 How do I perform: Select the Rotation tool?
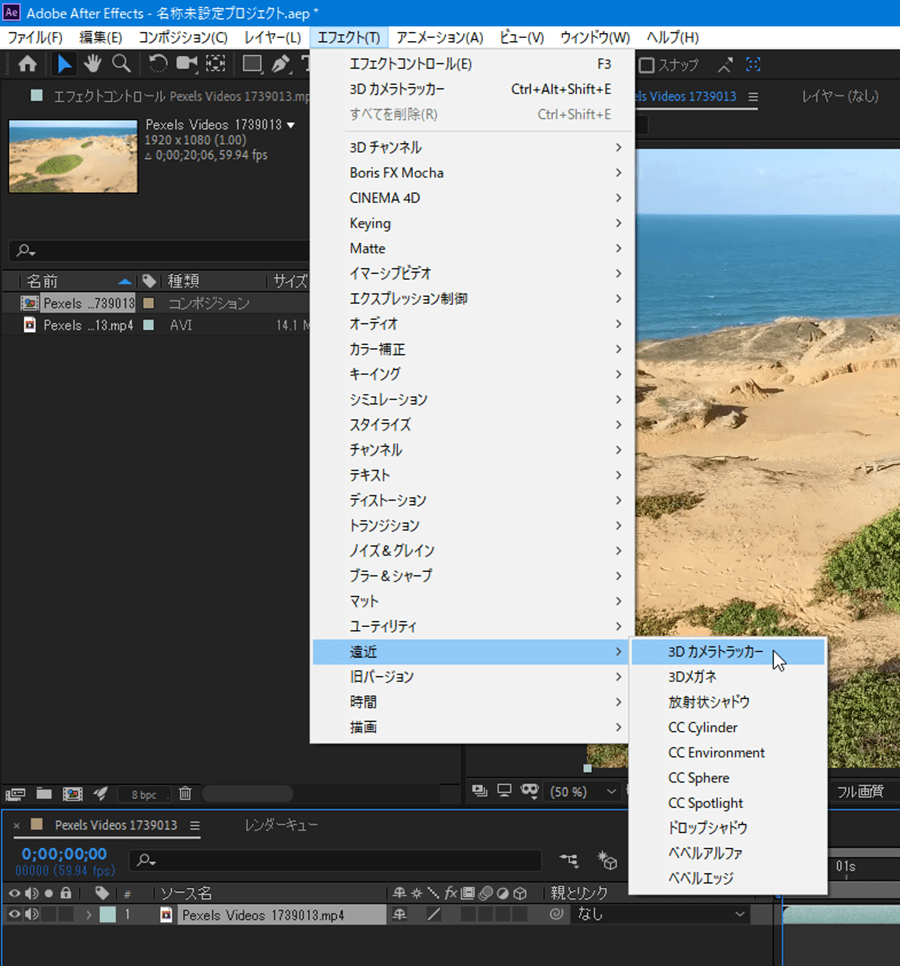tap(157, 64)
